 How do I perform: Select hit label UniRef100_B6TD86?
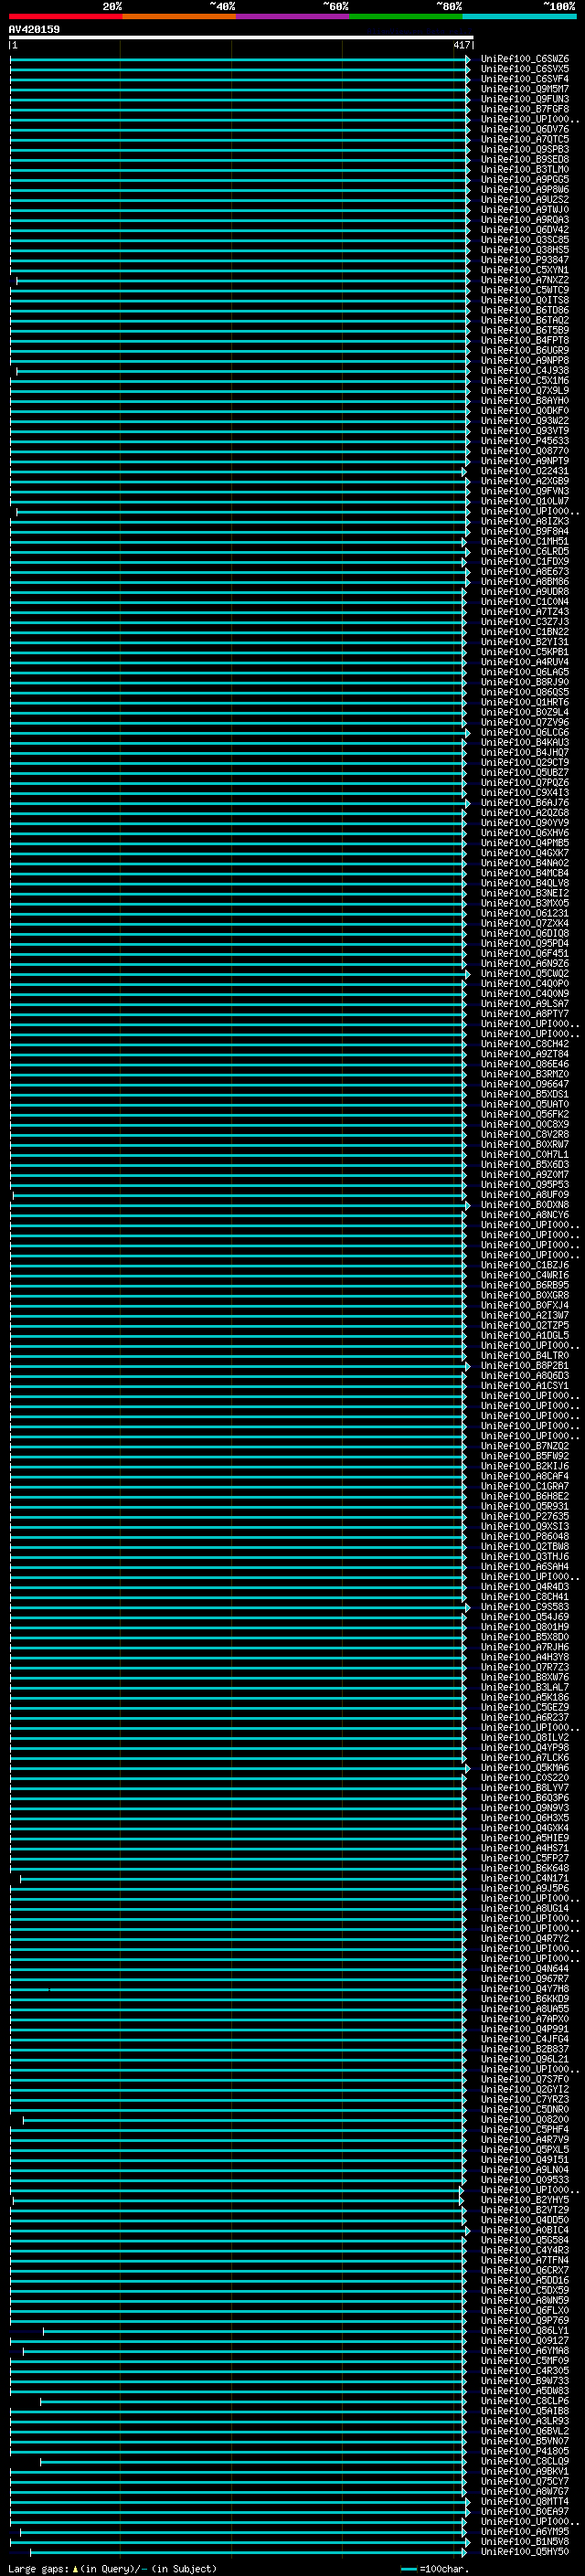click(x=525, y=310)
